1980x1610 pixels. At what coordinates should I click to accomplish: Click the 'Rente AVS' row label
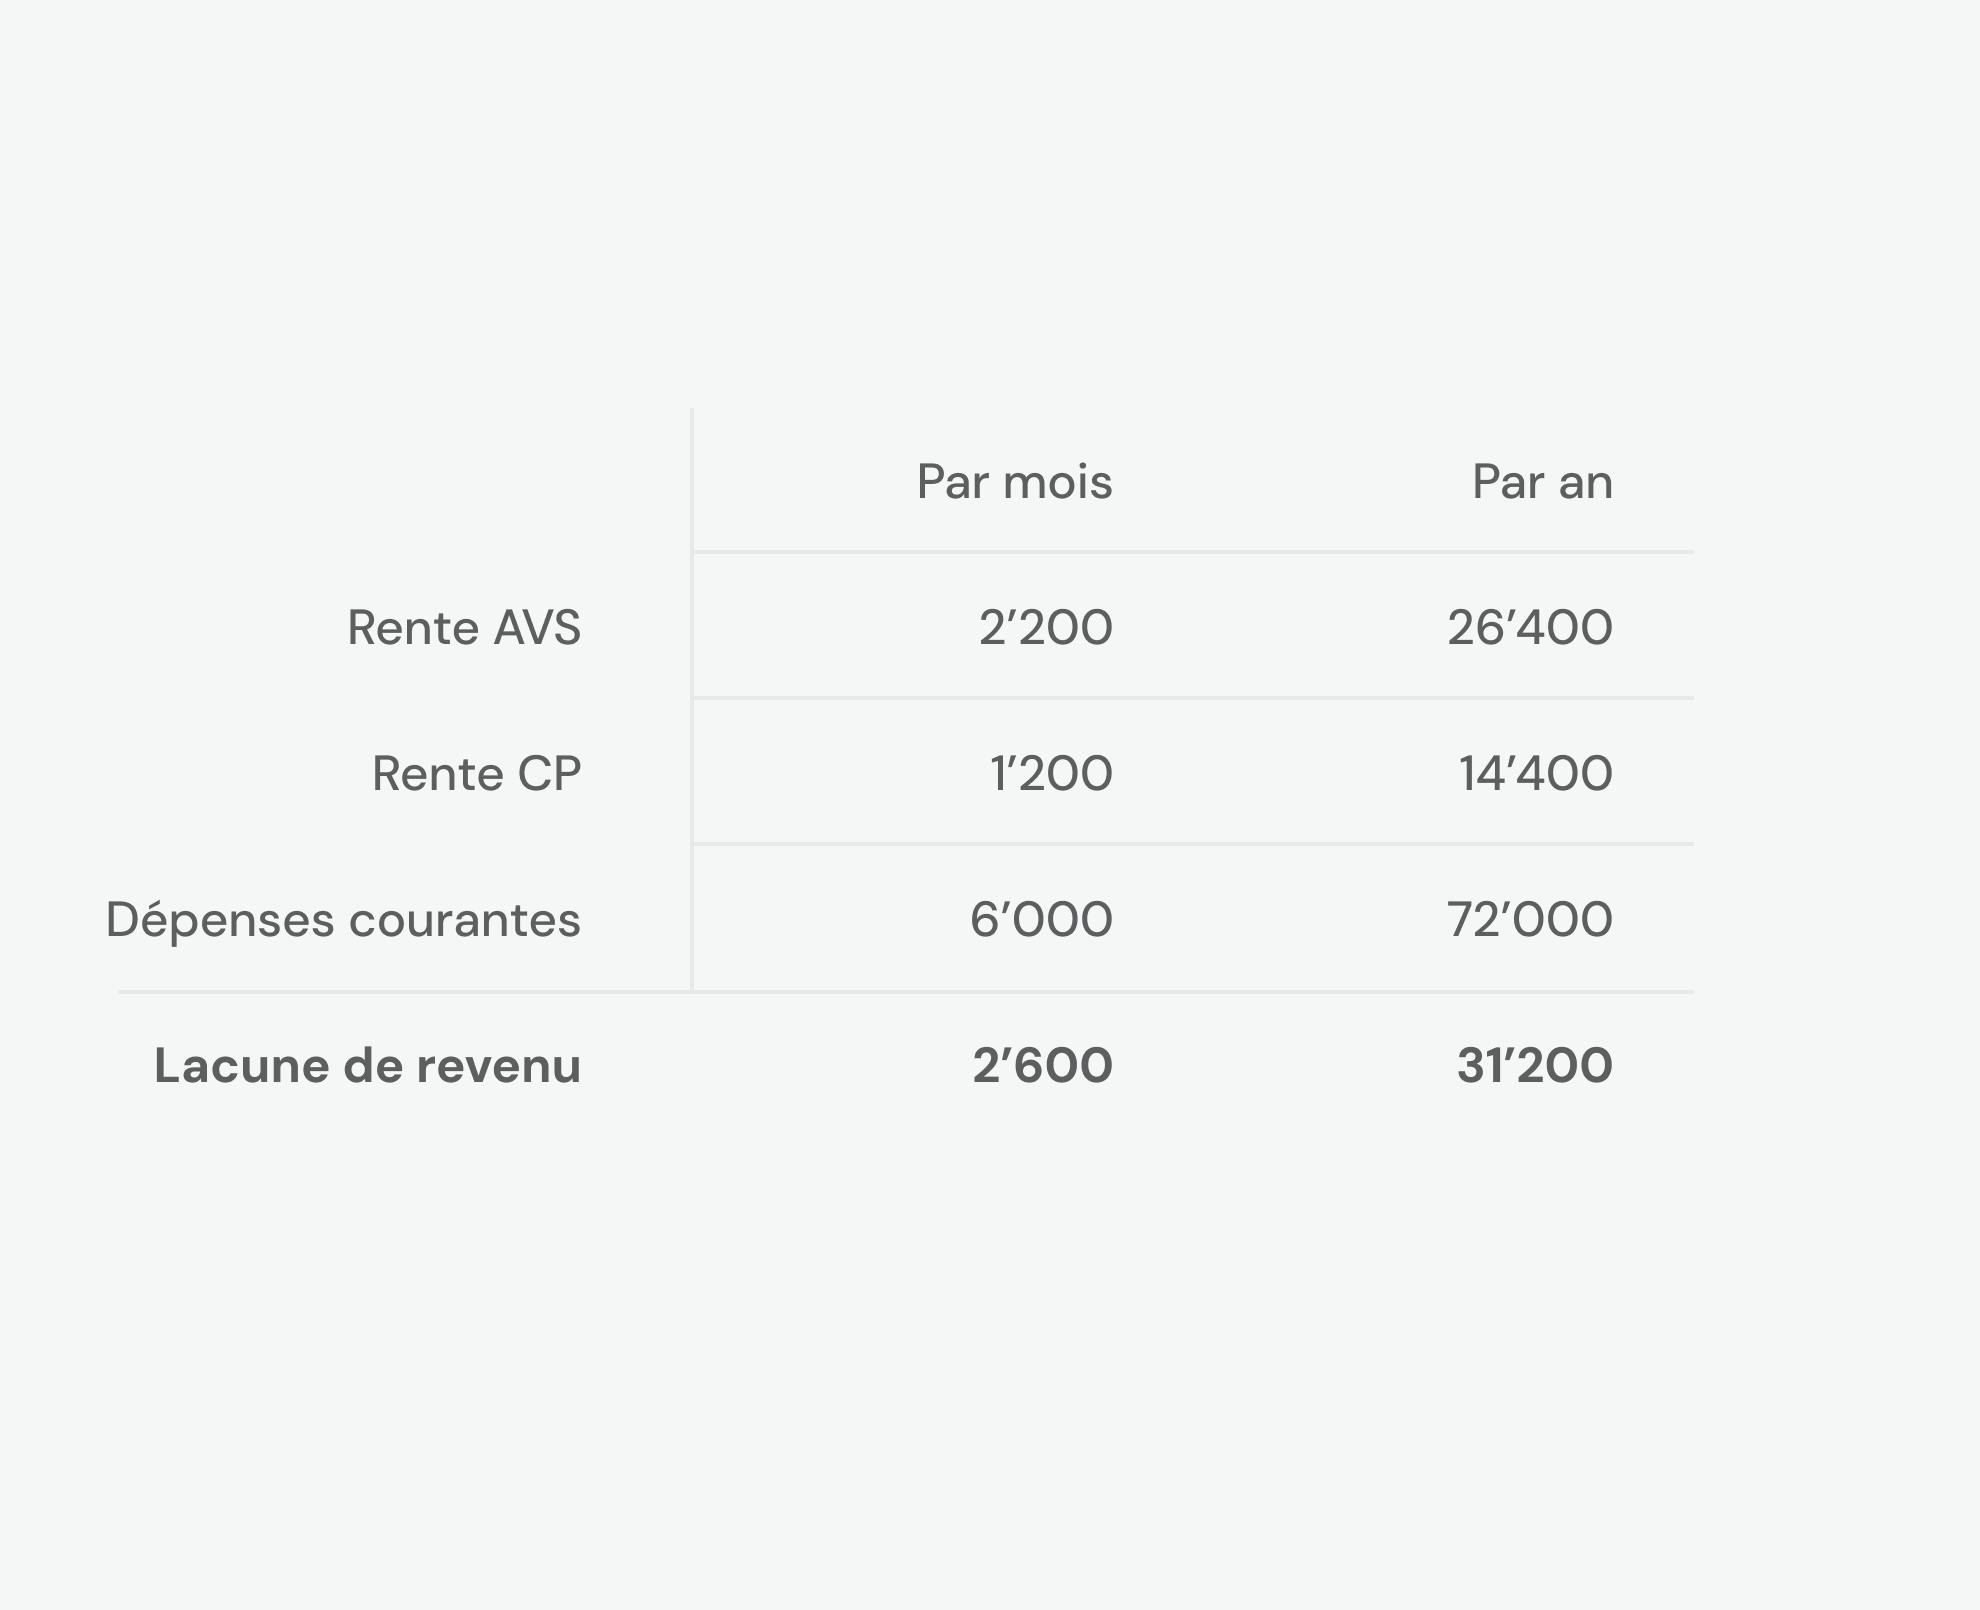[464, 628]
